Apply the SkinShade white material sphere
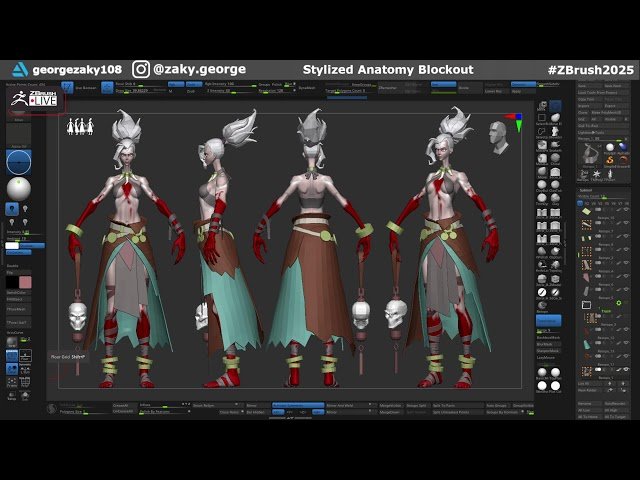This screenshot has height=480, width=640. point(542,385)
